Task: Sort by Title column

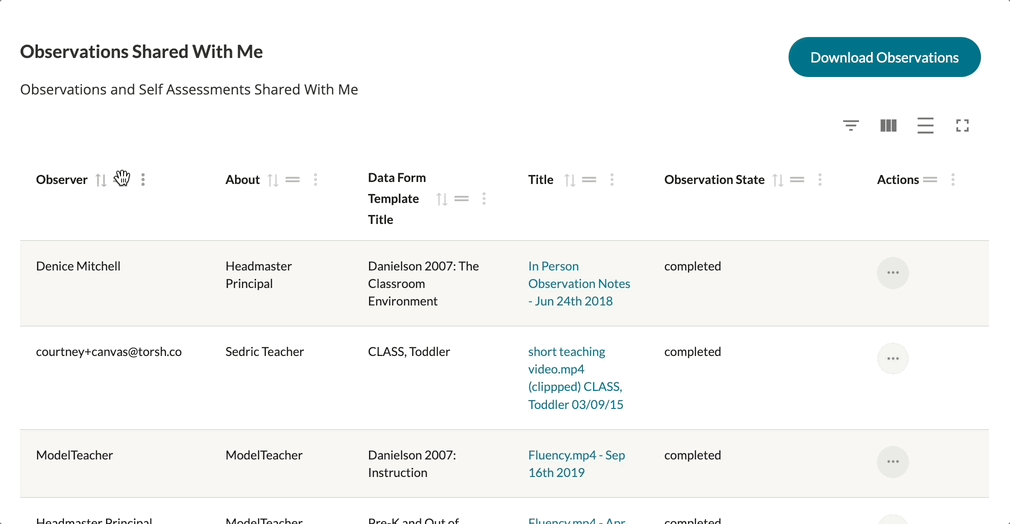Action: [570, 180]
